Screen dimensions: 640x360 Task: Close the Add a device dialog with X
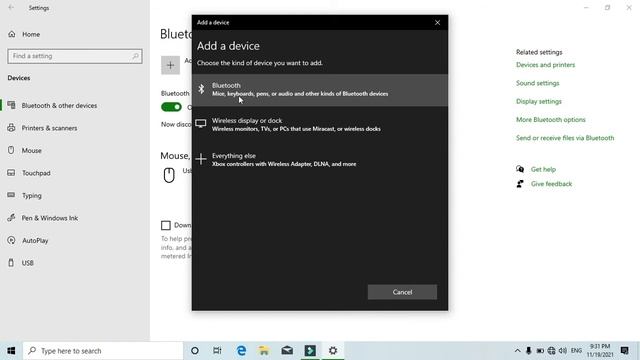pyautogui.click(x=437, y=22)
